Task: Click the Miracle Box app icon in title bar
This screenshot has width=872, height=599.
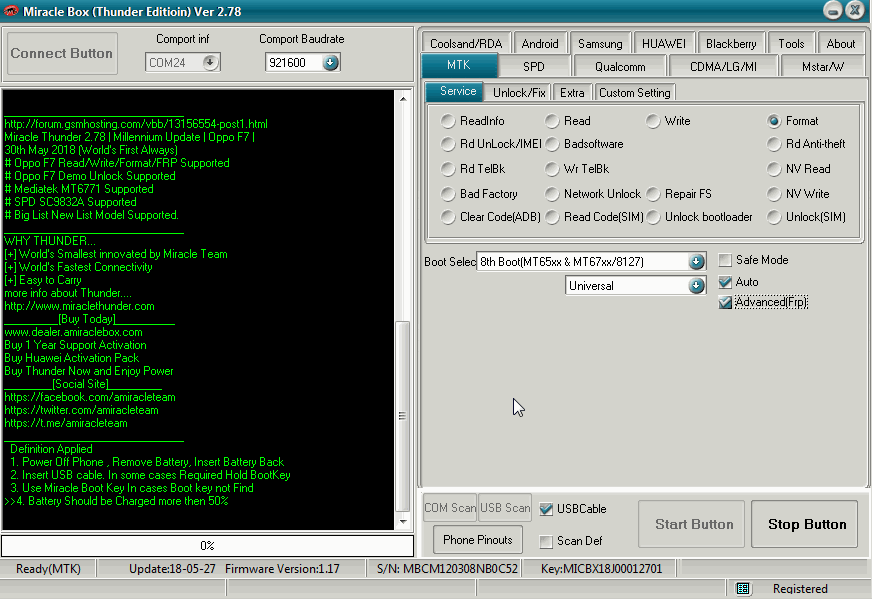Action: coord(11,11)
